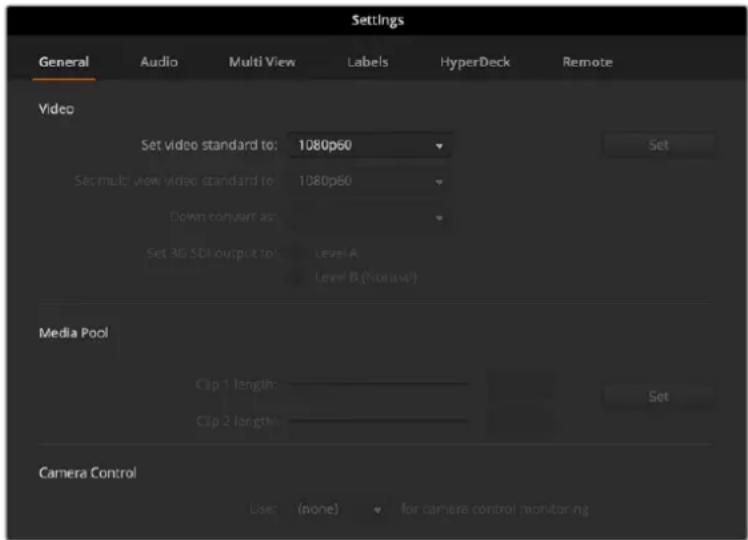
Task: Open the Multi View tab
Action: click(x=262, y=62)
